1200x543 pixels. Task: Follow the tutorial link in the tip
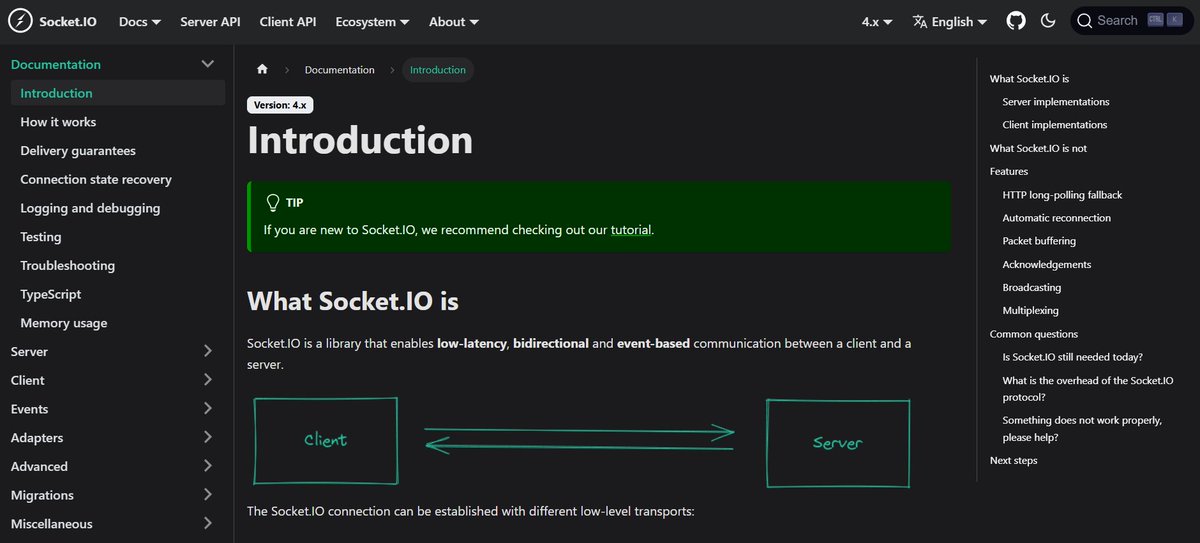tap(632, 230)
